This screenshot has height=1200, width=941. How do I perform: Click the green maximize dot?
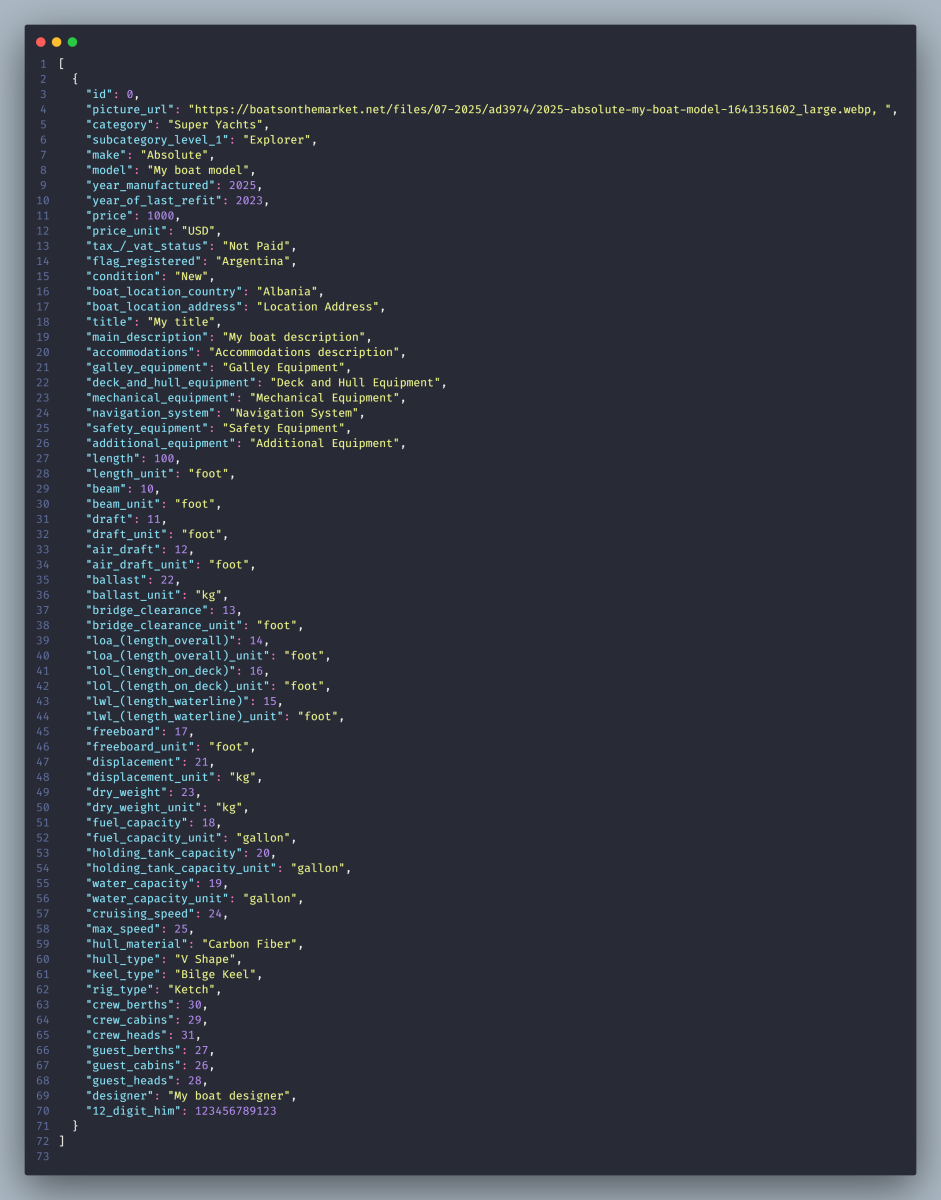(x=72, y=42)
